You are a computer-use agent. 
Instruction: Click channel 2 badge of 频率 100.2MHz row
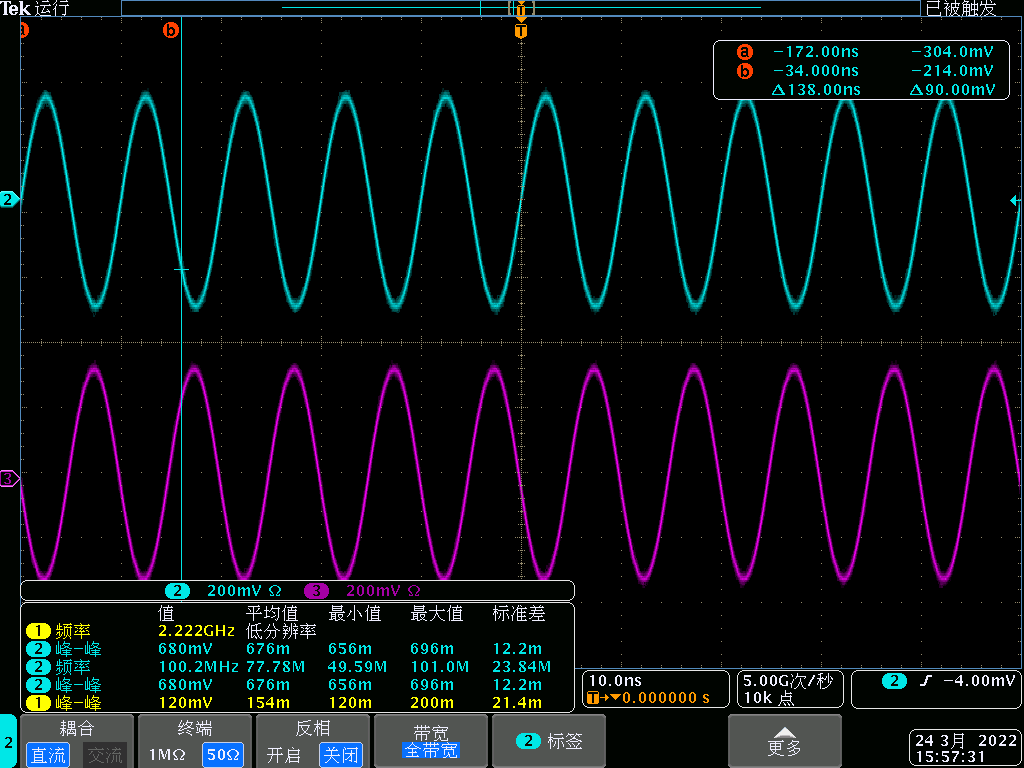(39, 667)
